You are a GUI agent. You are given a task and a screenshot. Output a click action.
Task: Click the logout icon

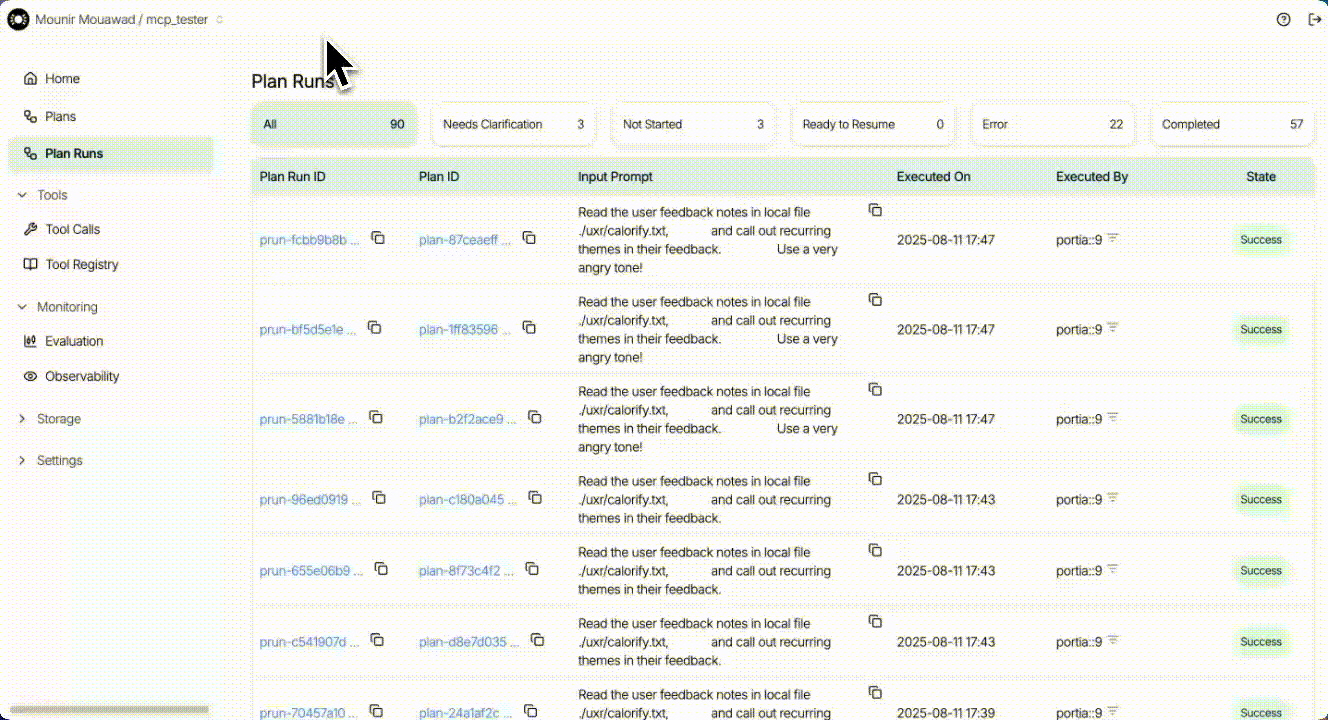(1314, 19)
